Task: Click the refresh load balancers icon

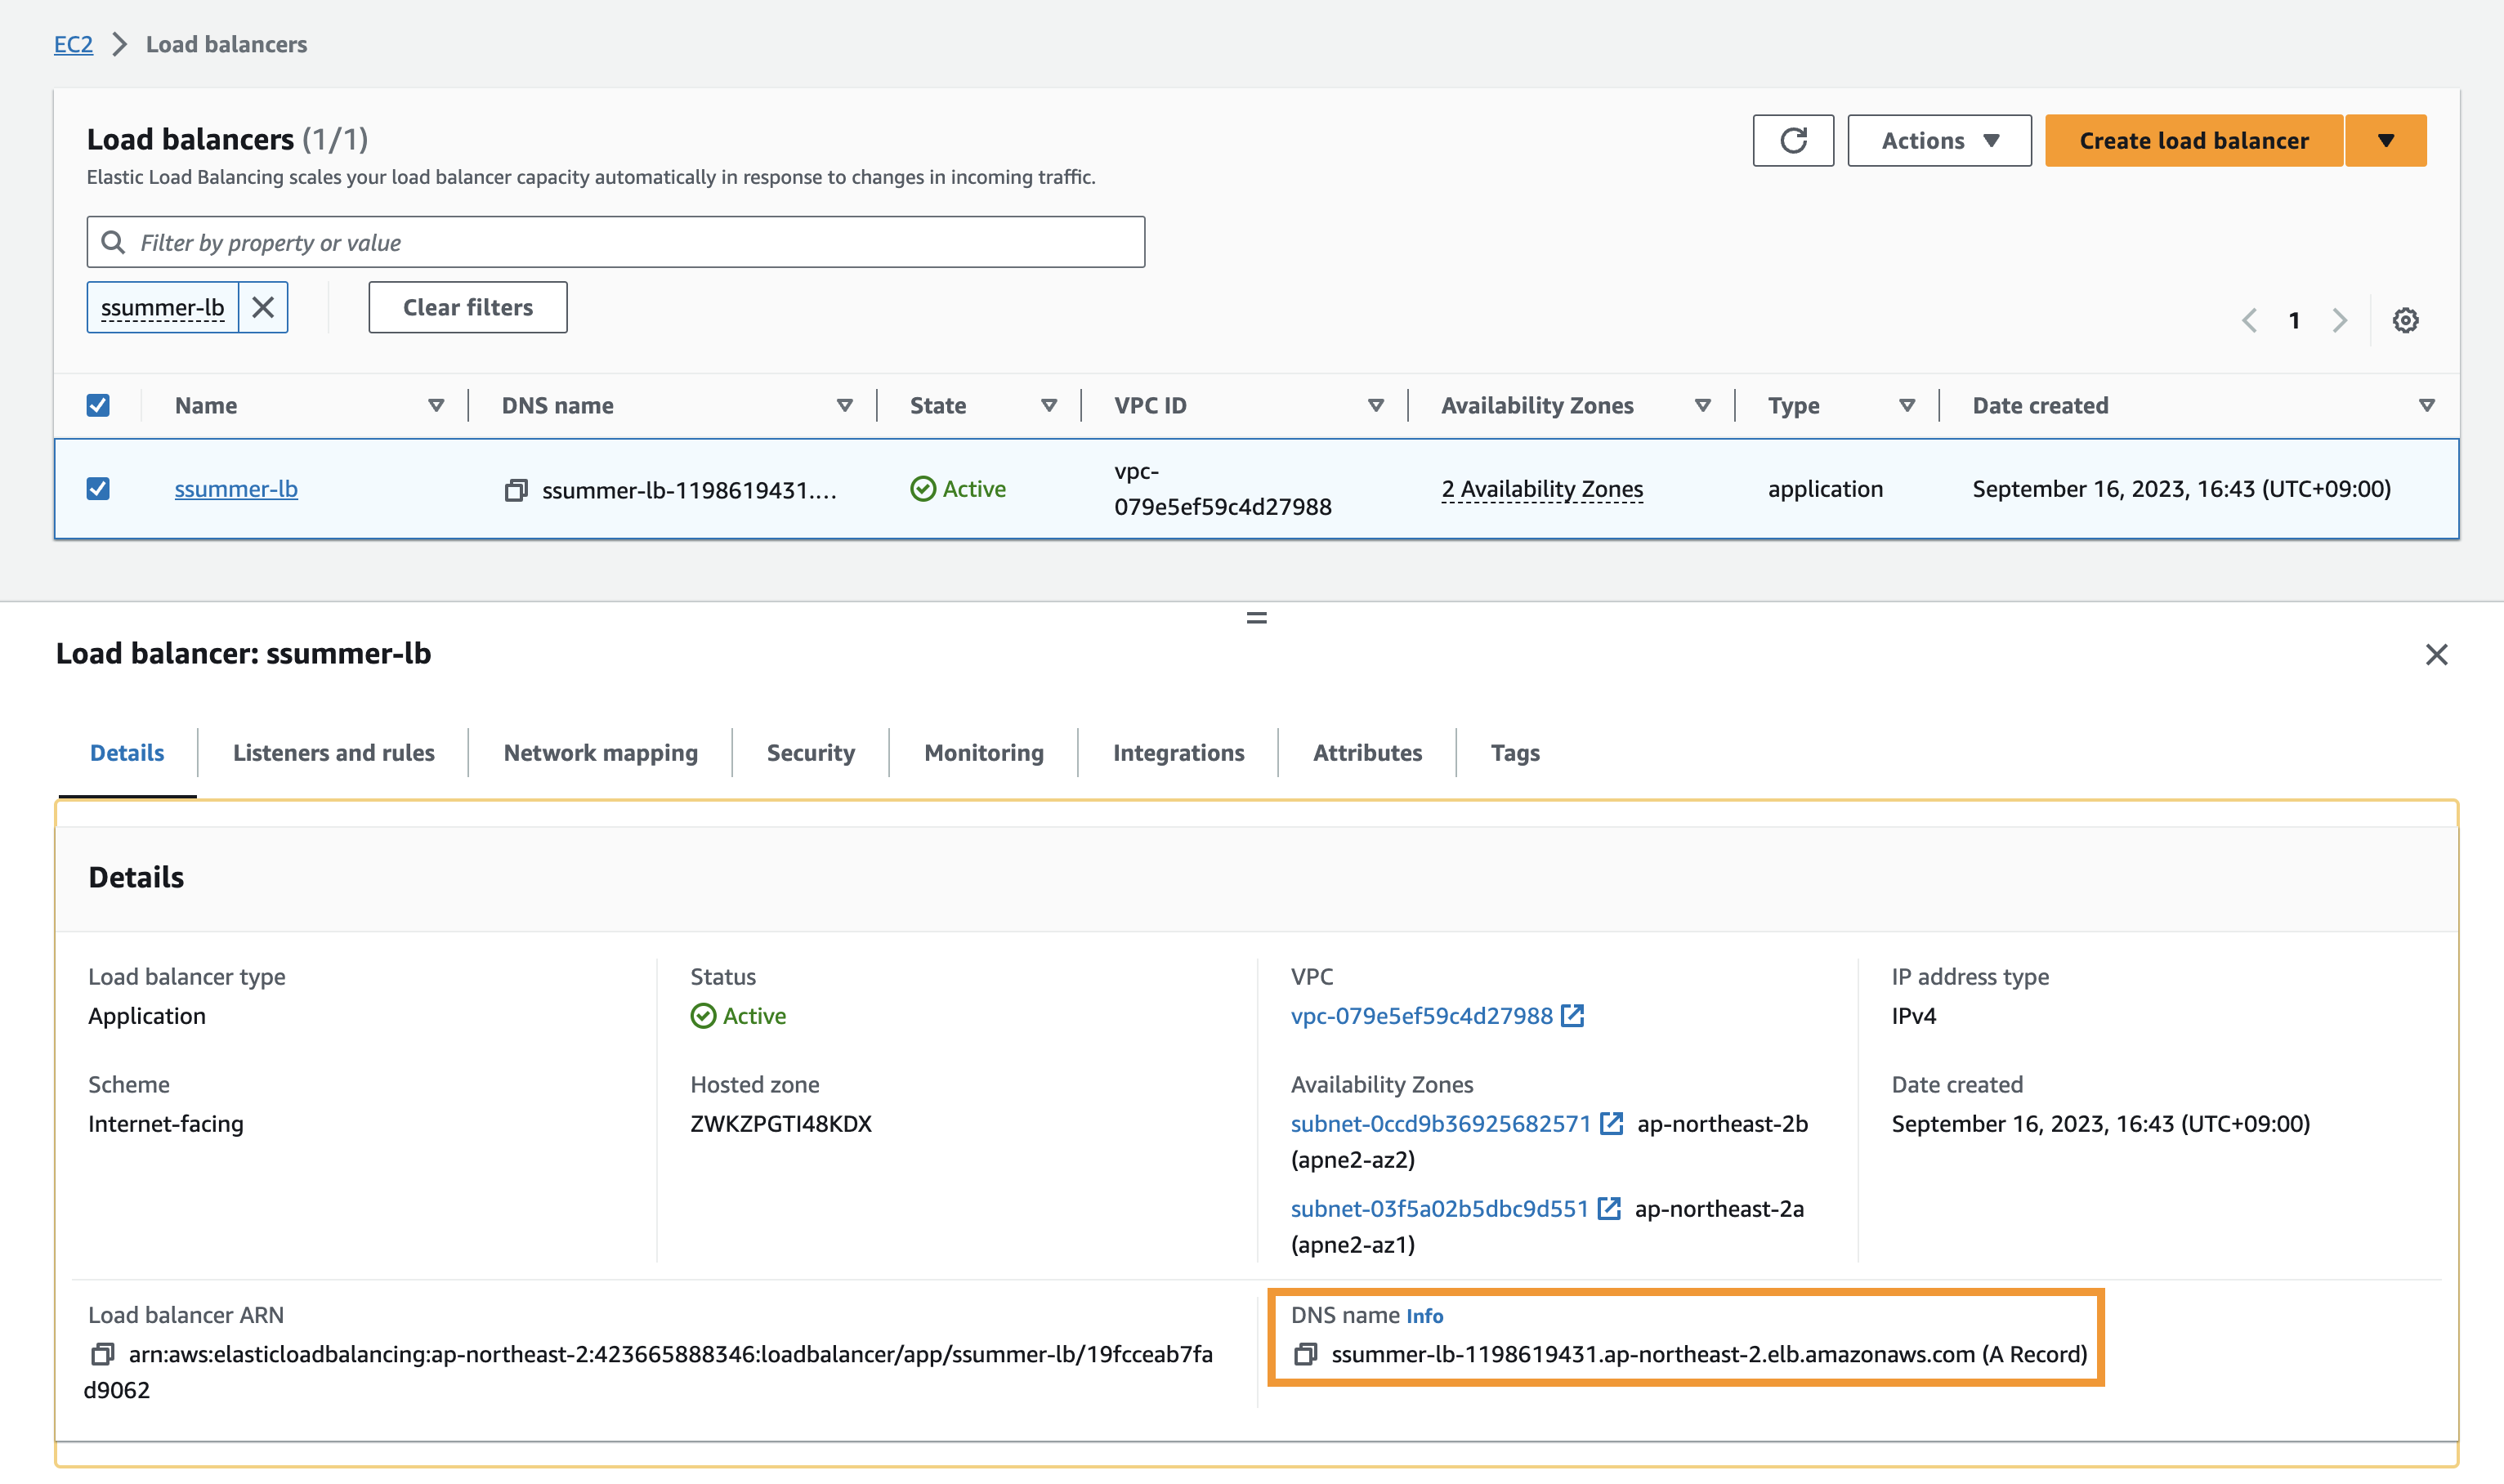Action: point(1792,140)
